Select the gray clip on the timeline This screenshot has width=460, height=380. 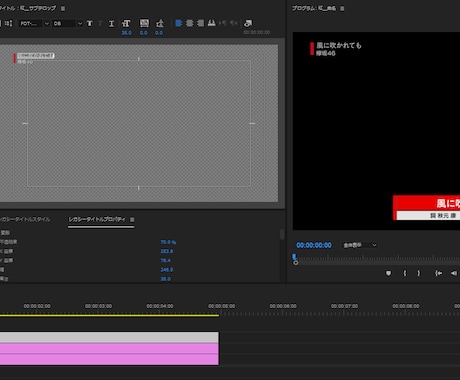click(109, 337)
